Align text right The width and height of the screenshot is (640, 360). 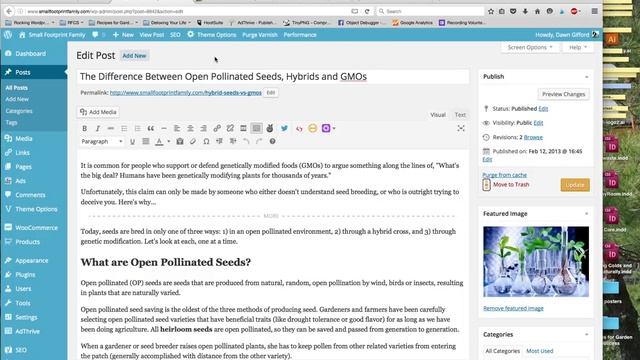point(203,128)
